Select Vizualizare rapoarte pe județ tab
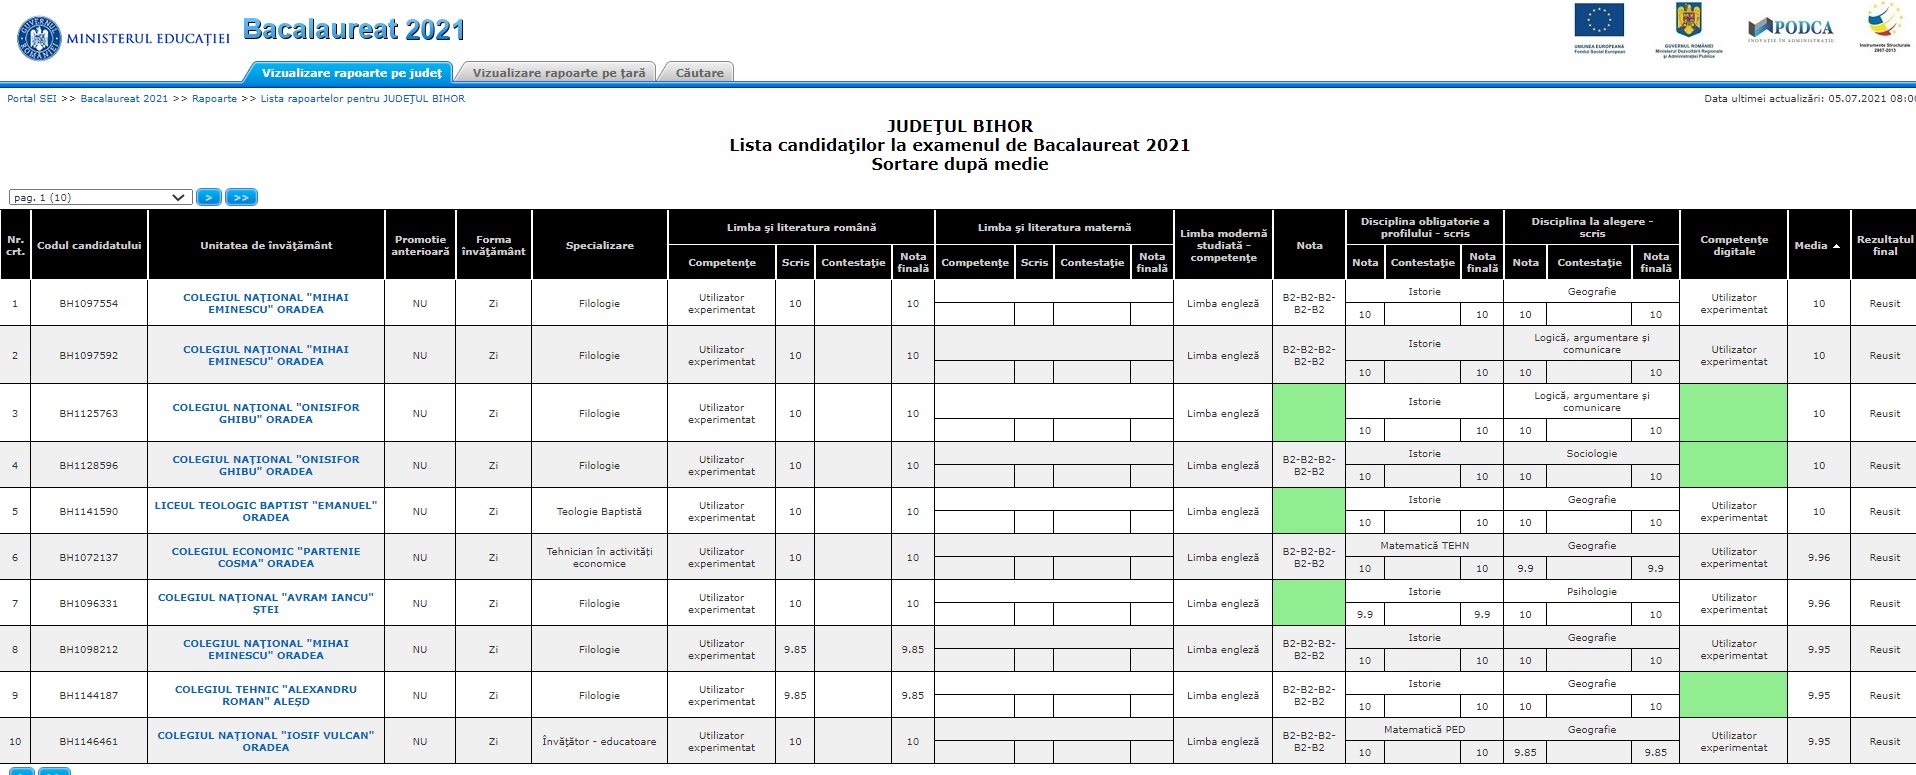1916x775 pixels. tap(351, 73)
